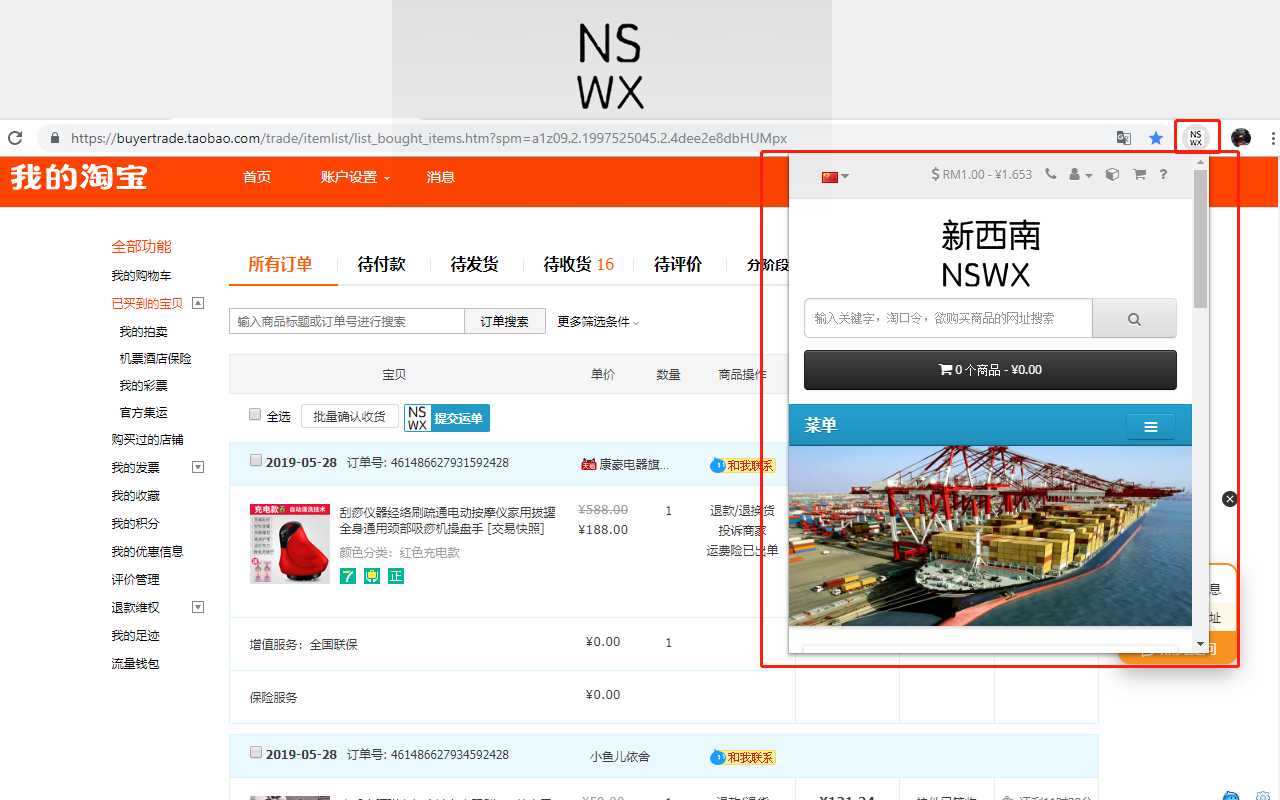This screenshot has height=800, width=1280.
Task: Tick the 全选 select-all checkbox
Action: tap(255, 415)
